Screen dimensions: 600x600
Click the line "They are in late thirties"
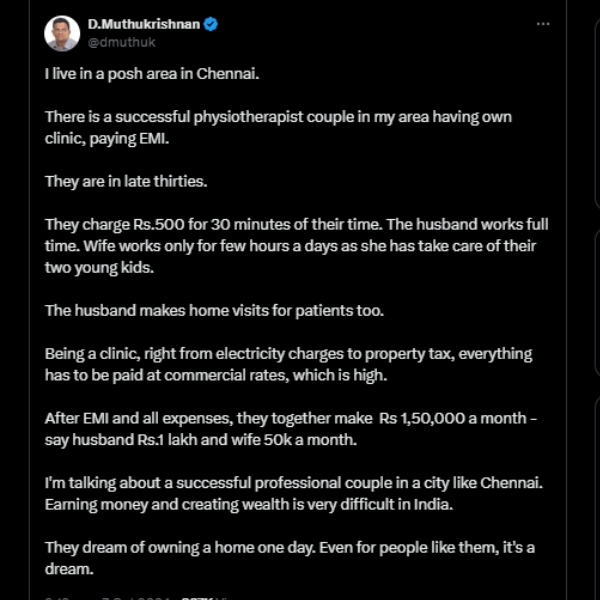point(125,181)
